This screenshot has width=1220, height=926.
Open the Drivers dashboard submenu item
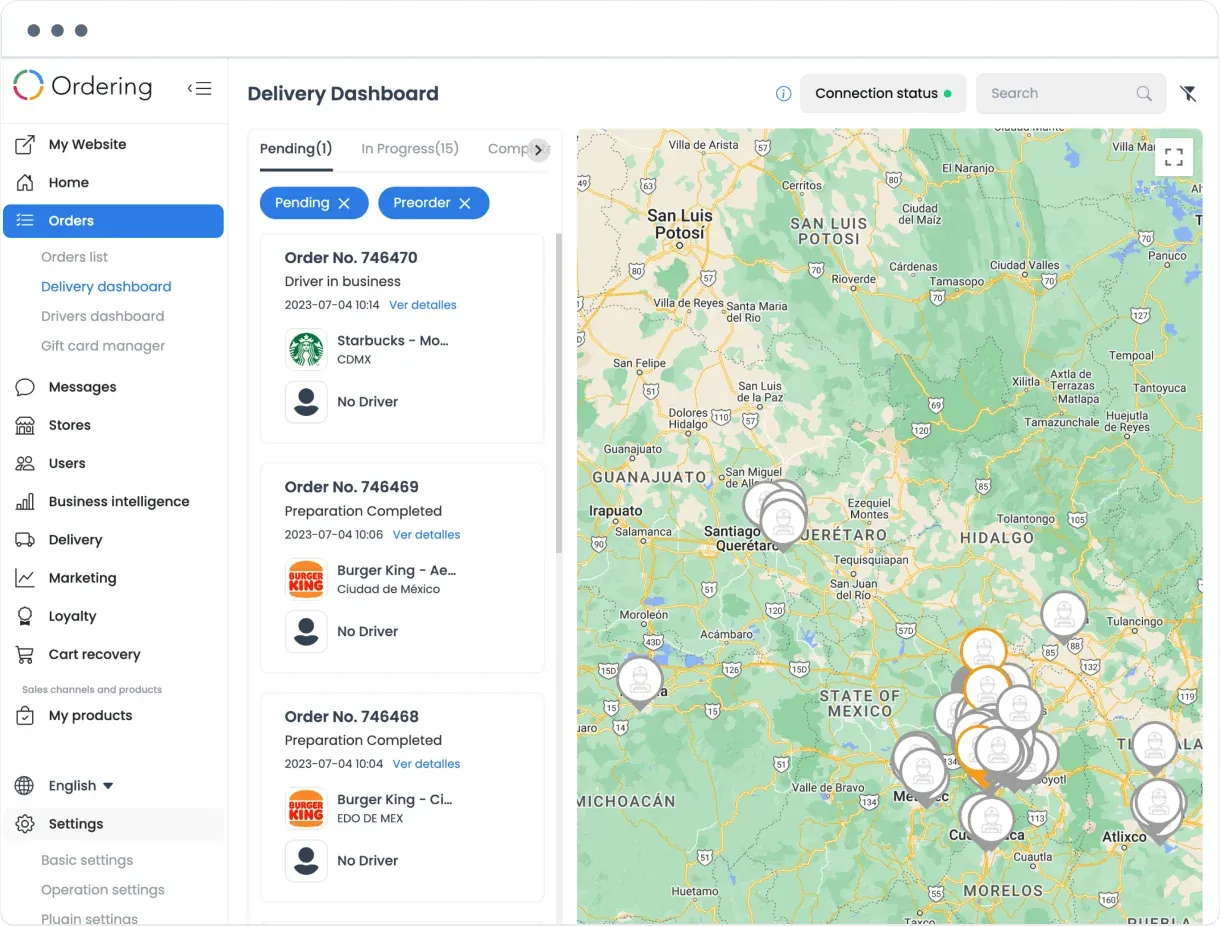click(102, 316)
